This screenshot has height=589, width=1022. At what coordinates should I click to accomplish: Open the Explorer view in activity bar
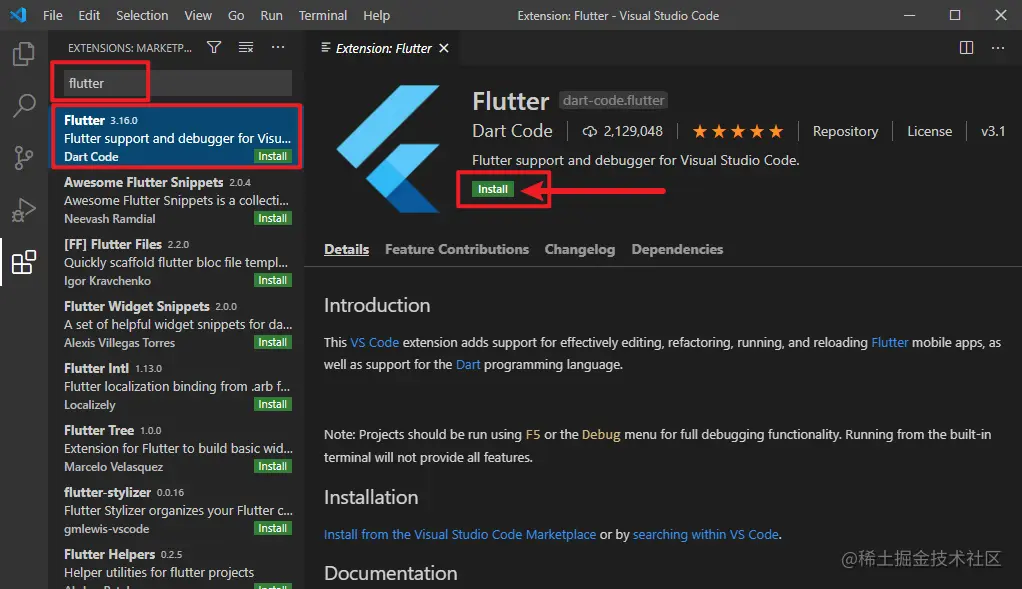pos(23,53)
